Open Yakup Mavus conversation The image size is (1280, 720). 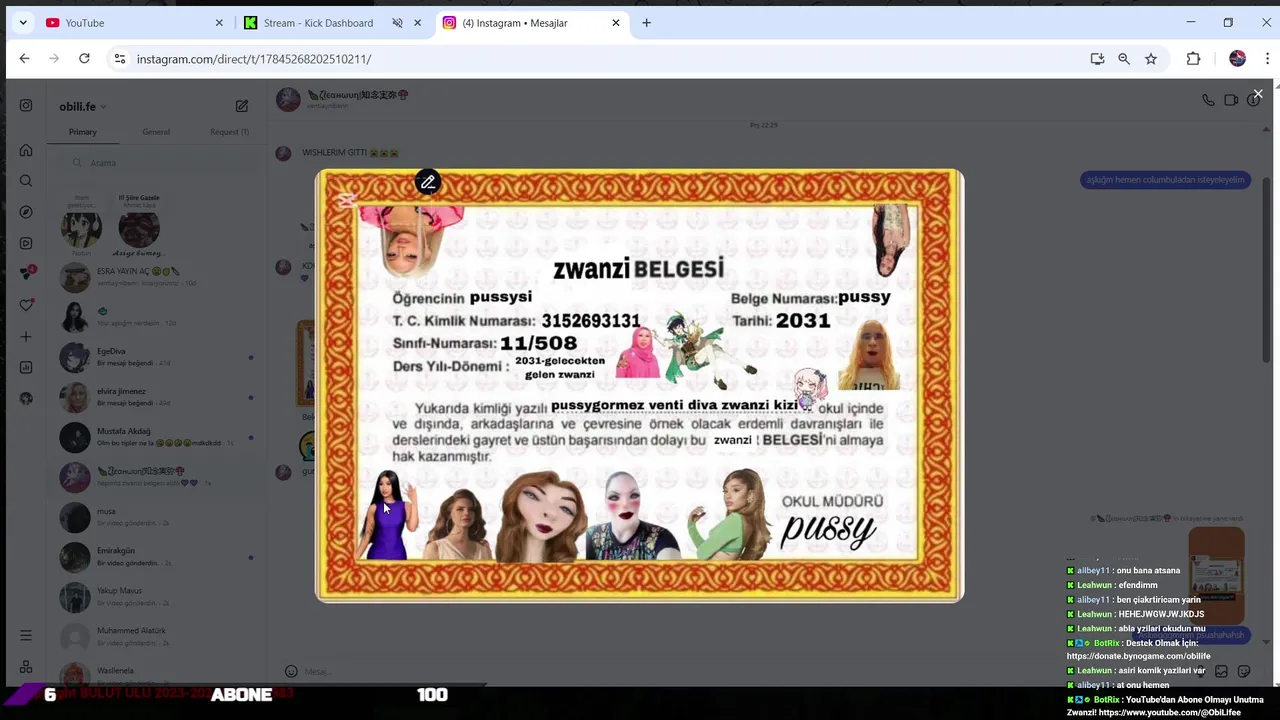pos(156,597)
